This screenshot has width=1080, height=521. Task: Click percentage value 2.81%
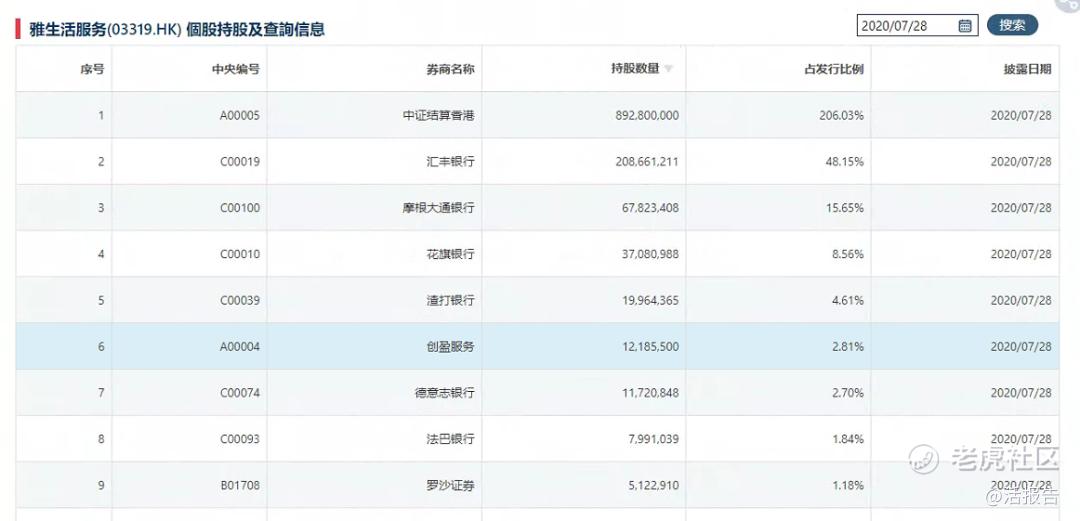[848, 346]
